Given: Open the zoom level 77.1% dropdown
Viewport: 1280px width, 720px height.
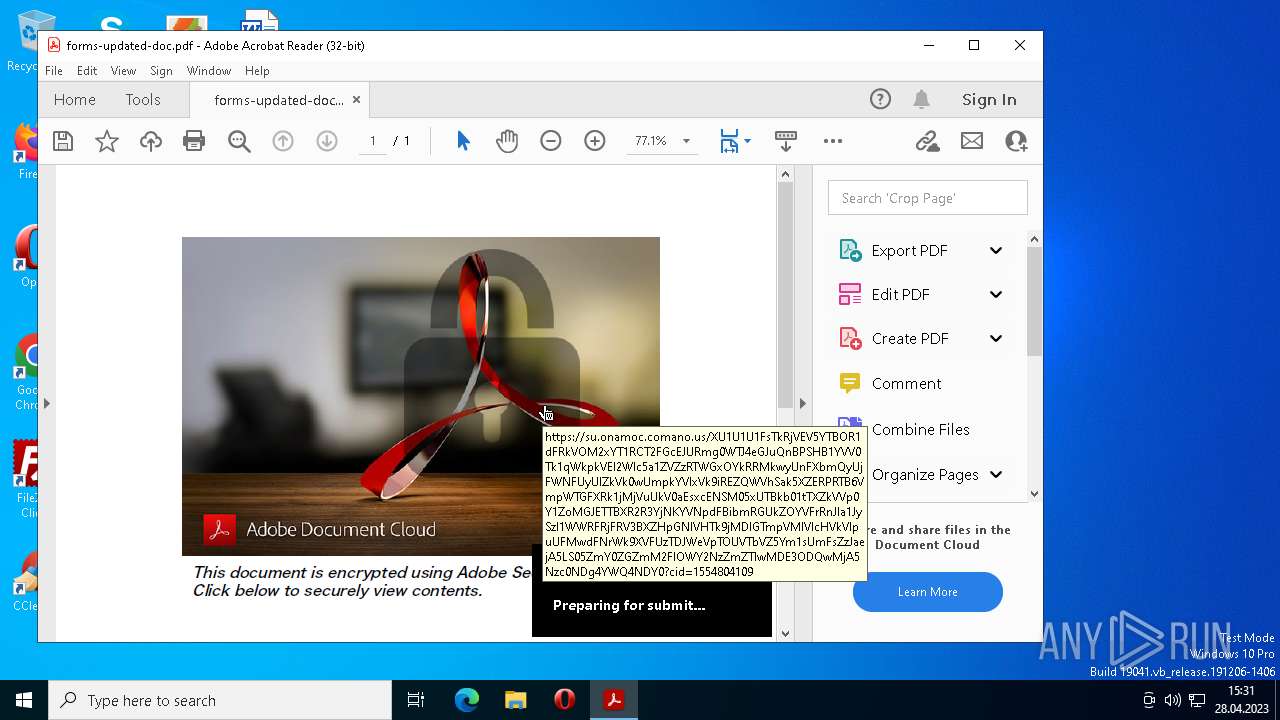Looking at the screenshot, I should point(686,141).
